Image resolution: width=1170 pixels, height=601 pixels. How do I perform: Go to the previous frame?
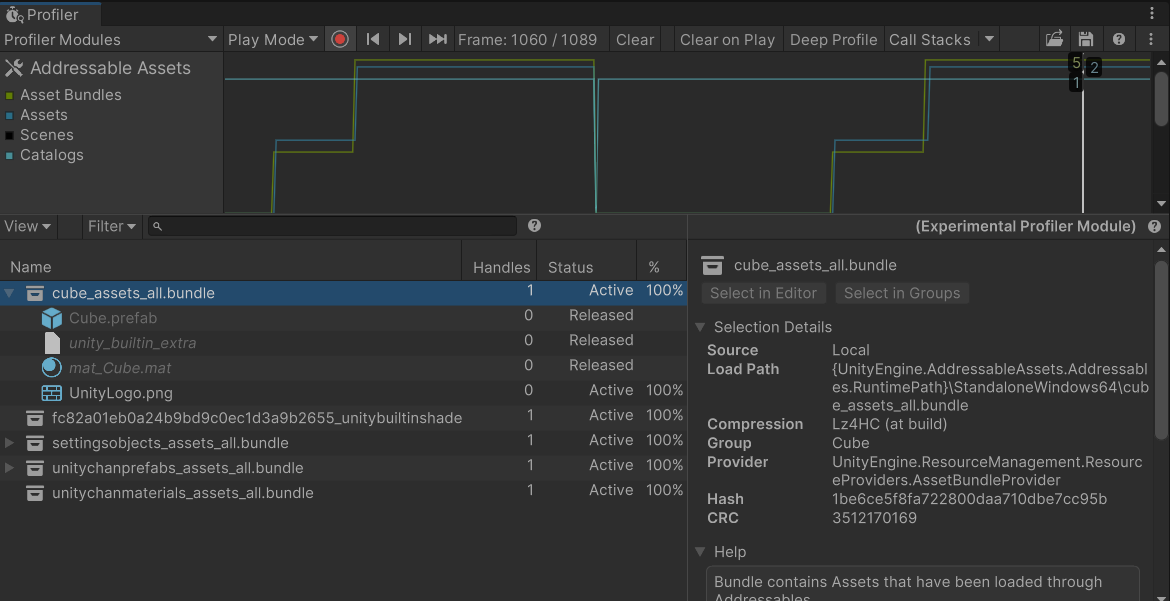coord(373,40)
